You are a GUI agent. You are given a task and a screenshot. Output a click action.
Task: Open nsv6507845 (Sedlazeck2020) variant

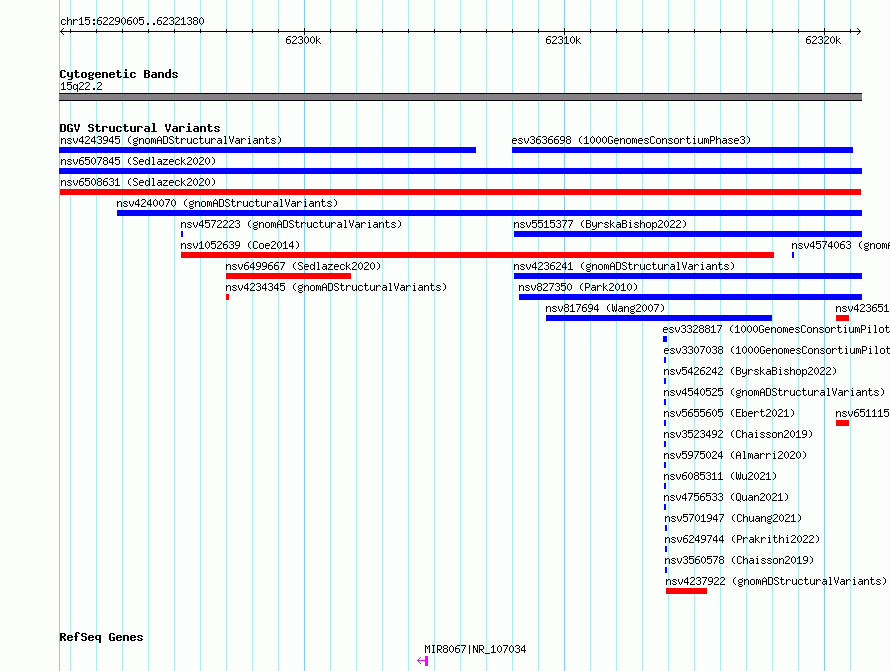pyautogui.click(x=138, y=161)
